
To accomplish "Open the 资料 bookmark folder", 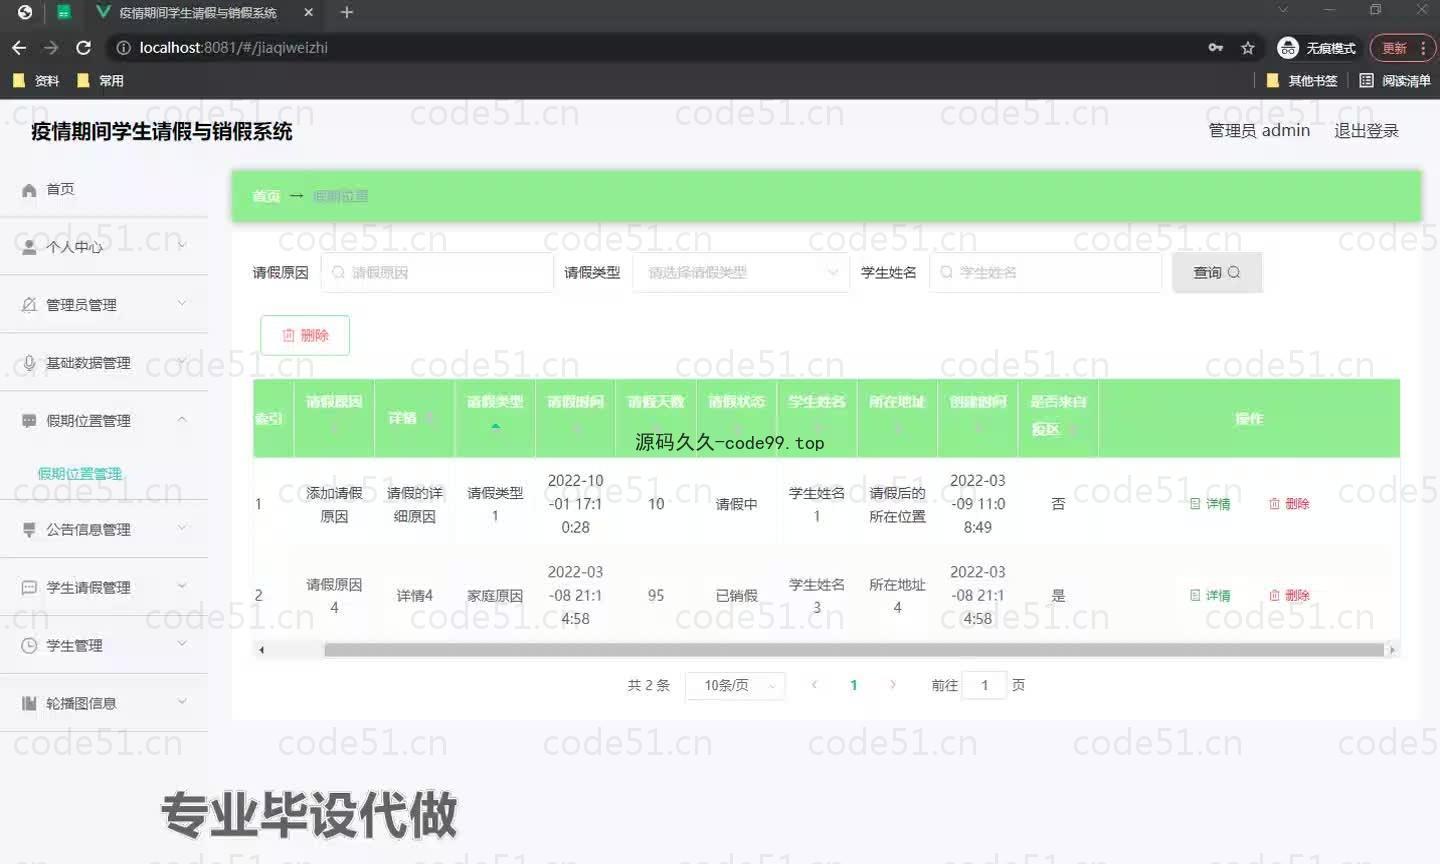I will [x=36, y=81].
